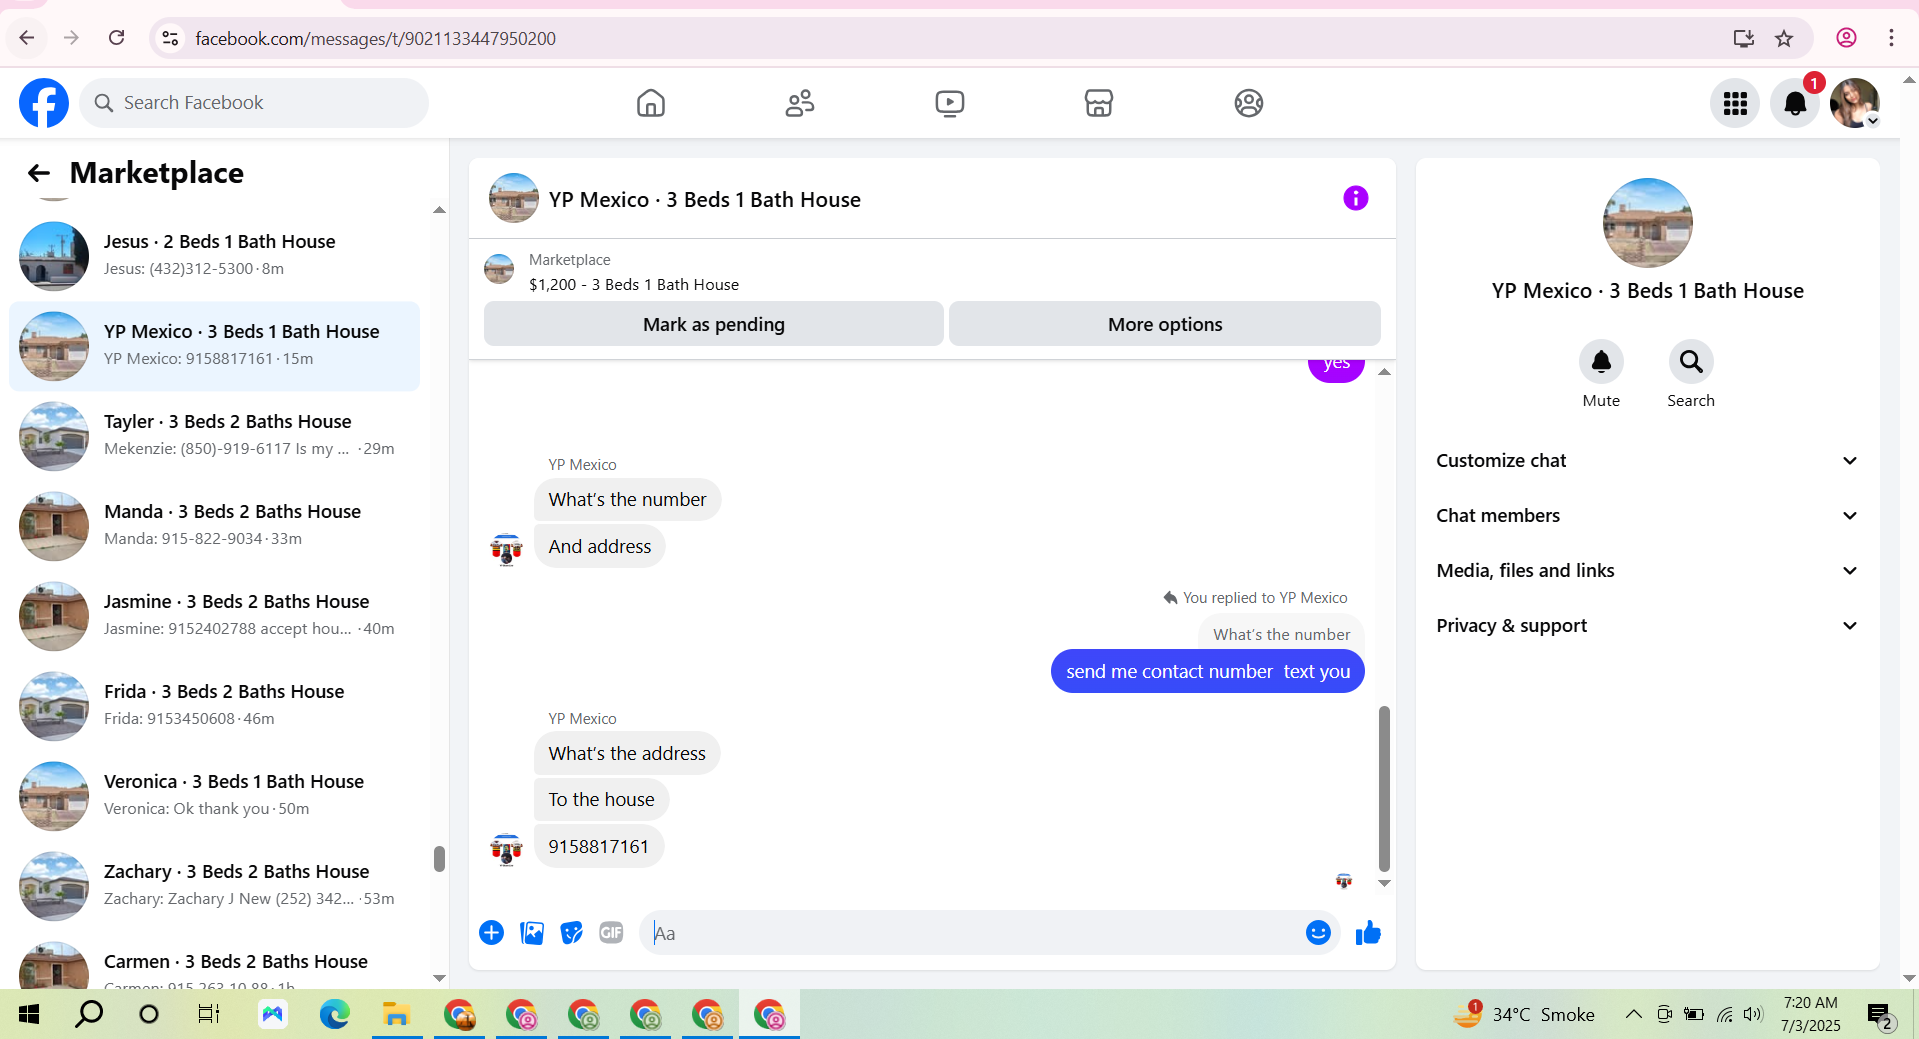This screenshot has width=1919, height=1039.
Task: View site information icon in address bar
Action: click(x=171, y=38)
